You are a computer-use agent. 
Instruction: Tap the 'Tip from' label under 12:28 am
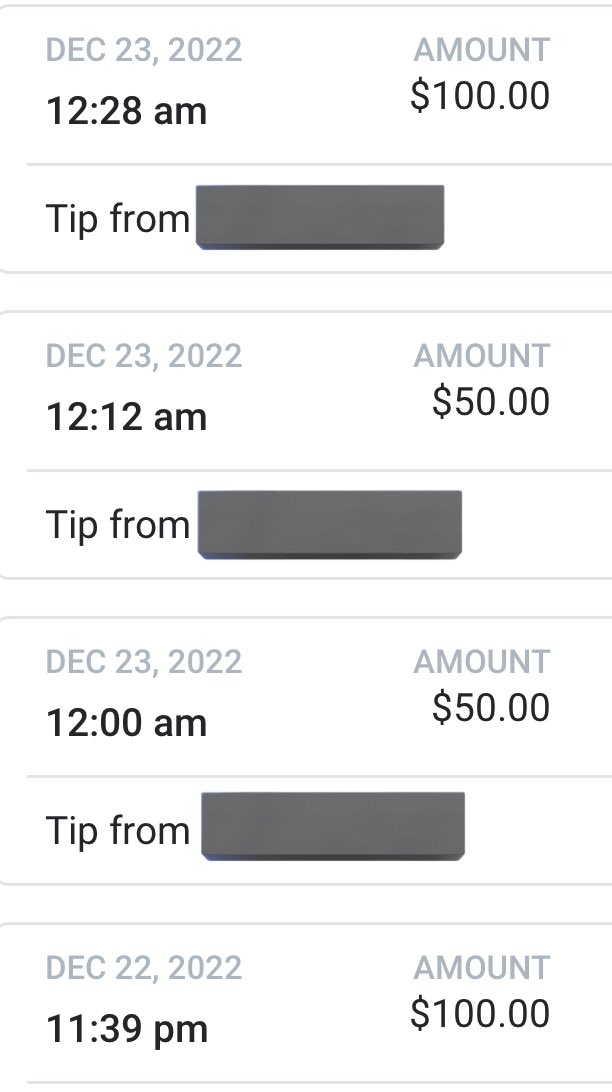(x=118, y=219)
